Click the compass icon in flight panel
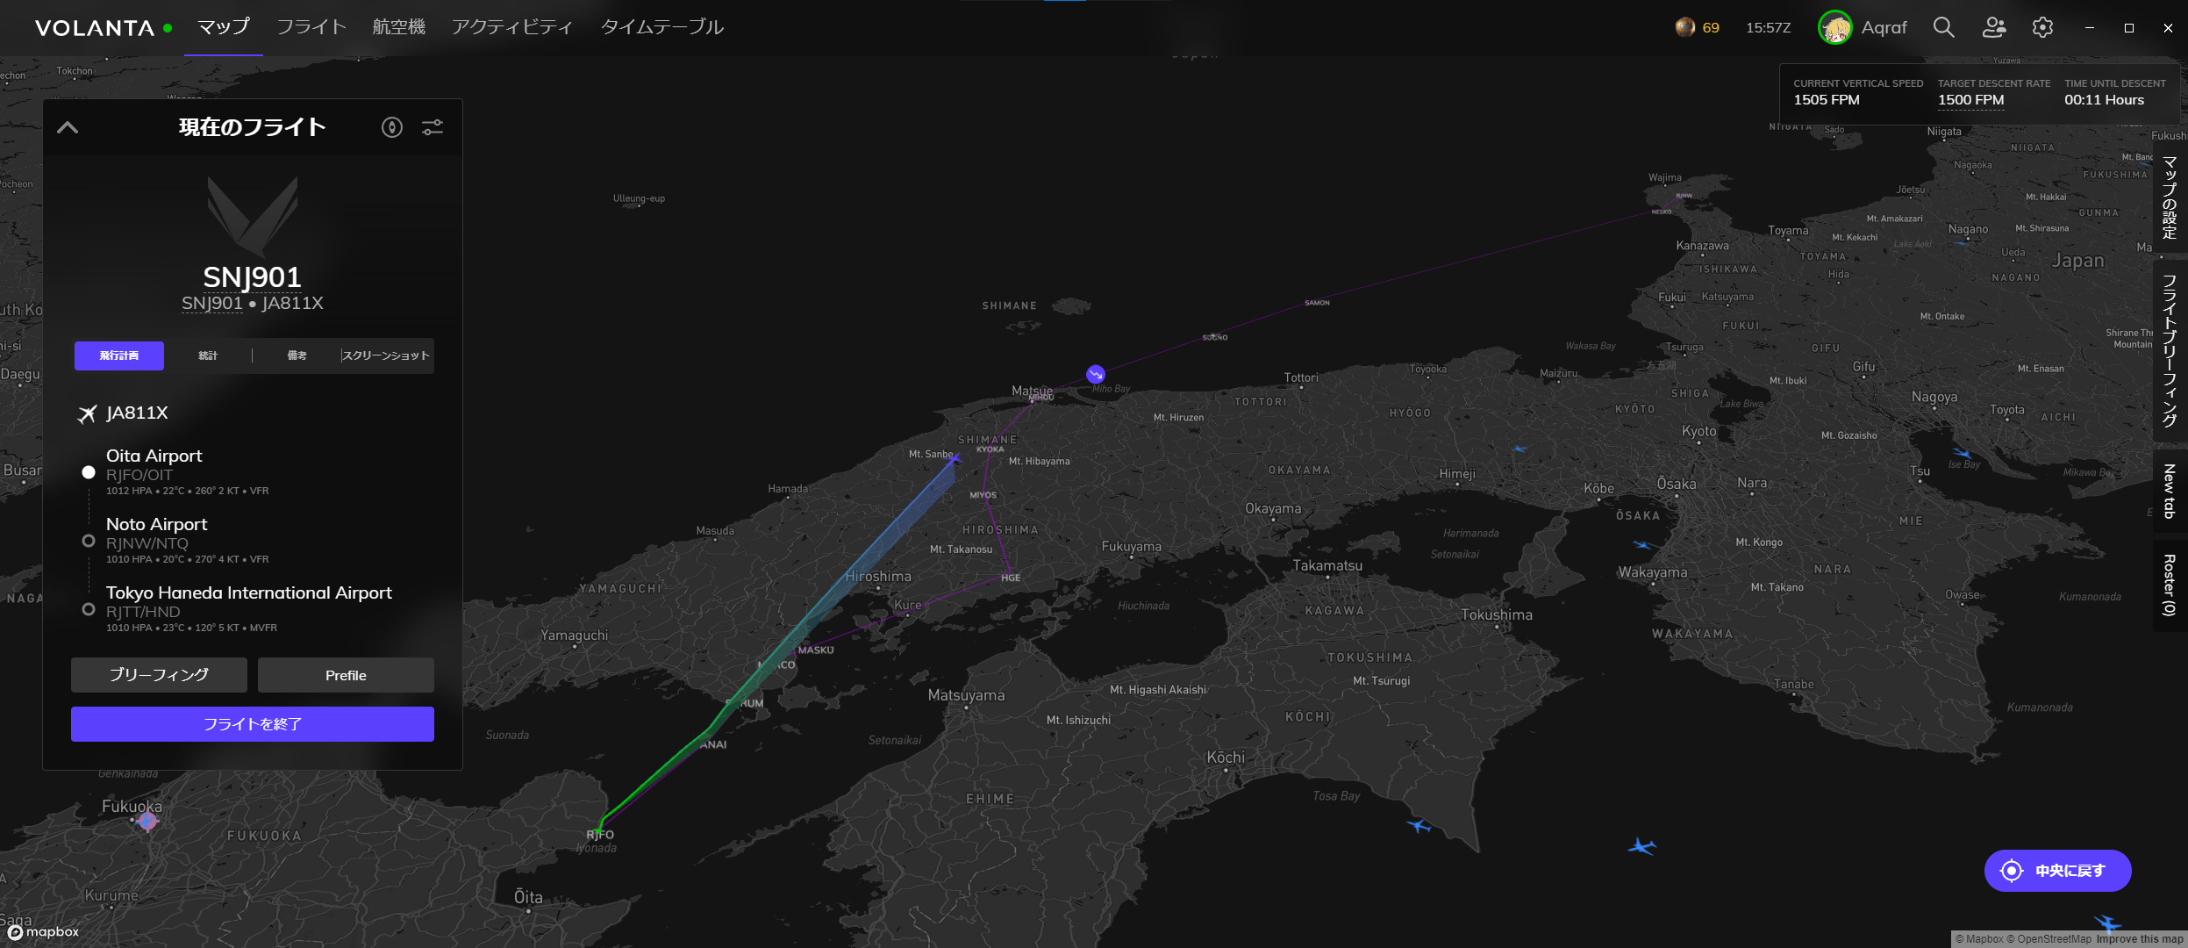 [x=392, y=127]
